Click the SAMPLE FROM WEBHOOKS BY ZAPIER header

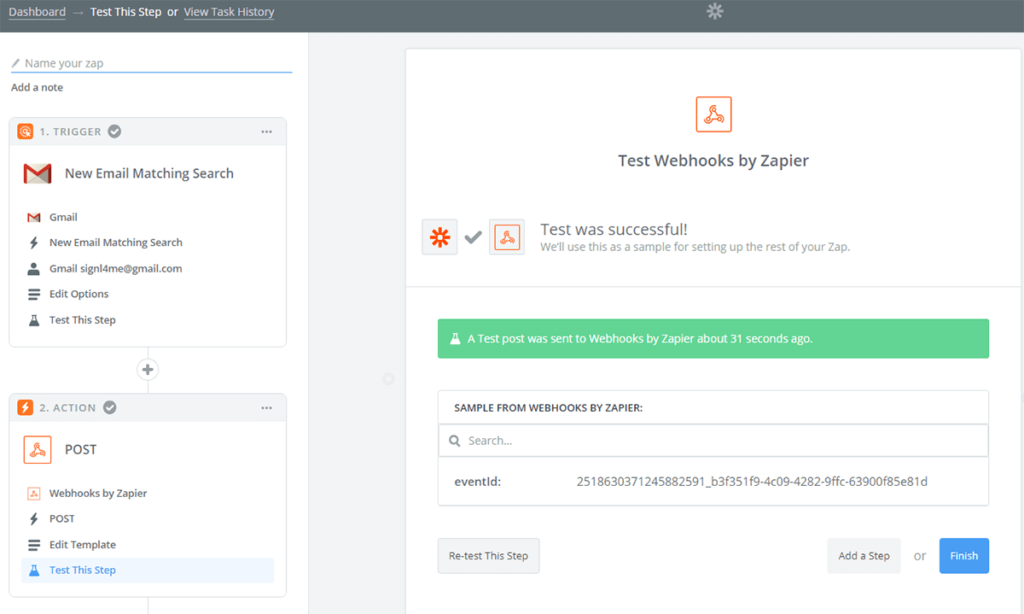549,408
